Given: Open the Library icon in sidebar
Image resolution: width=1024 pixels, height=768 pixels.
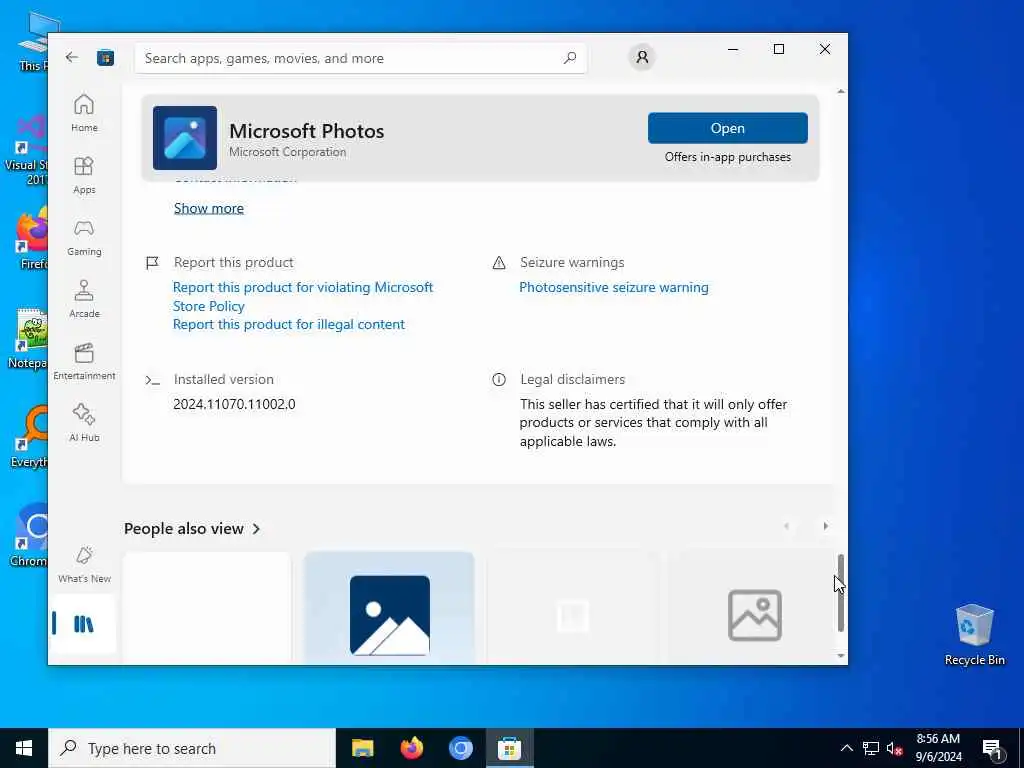Looking at the screenshot, I should (84, 624).
